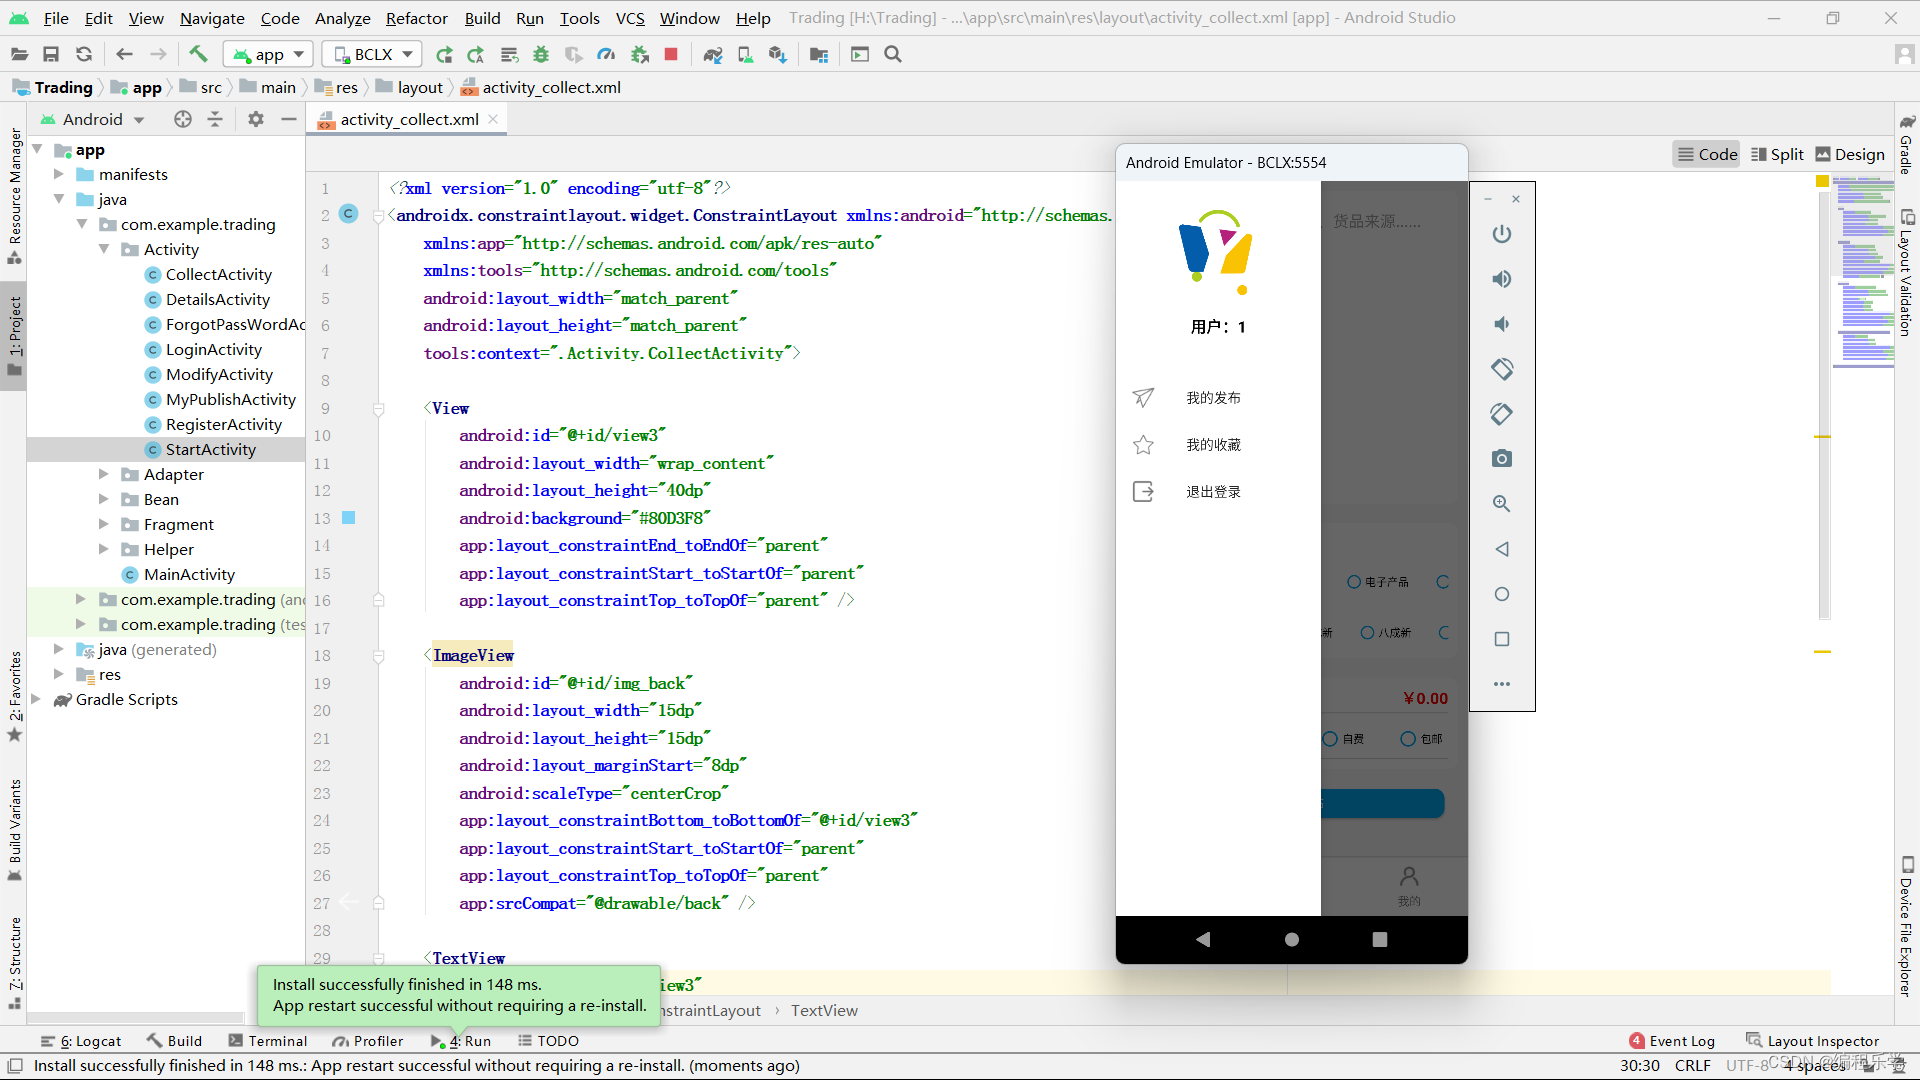Click the hammer Make Project icon
The image size is (1920, 1080).
pyautogui.click(x=198, y=54)
